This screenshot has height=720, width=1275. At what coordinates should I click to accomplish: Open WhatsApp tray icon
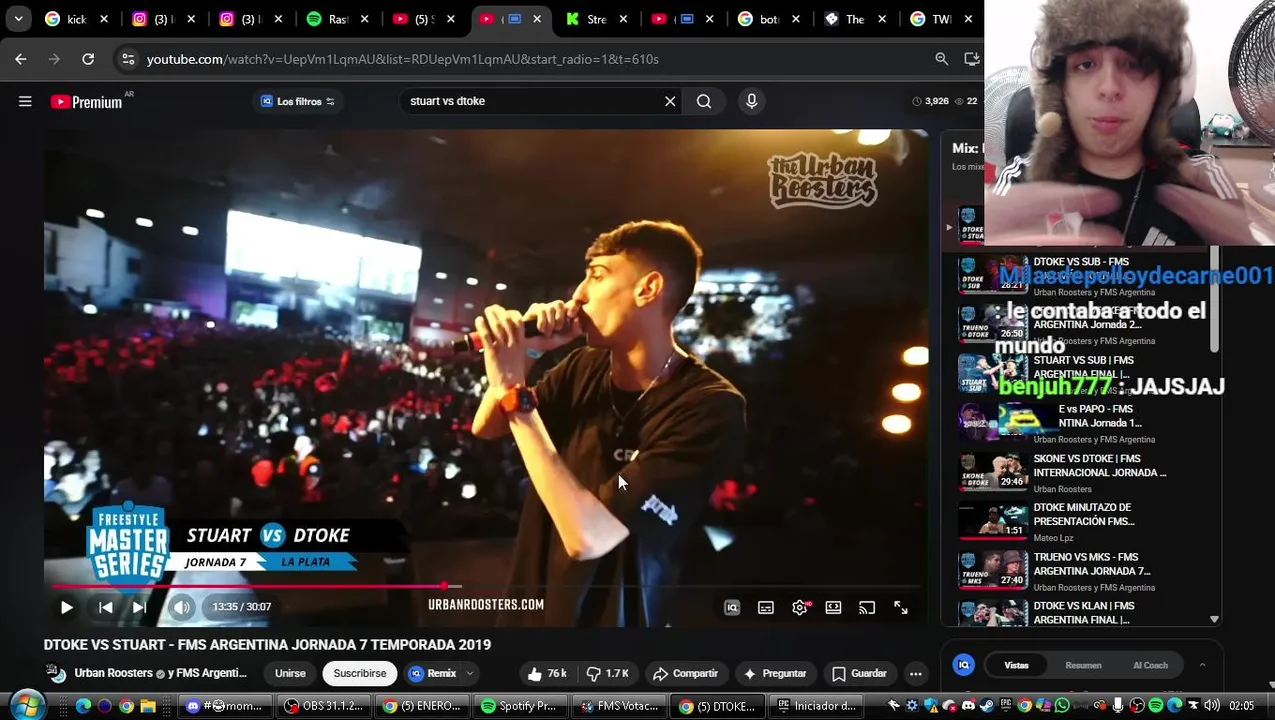[x=1062, y=706]
